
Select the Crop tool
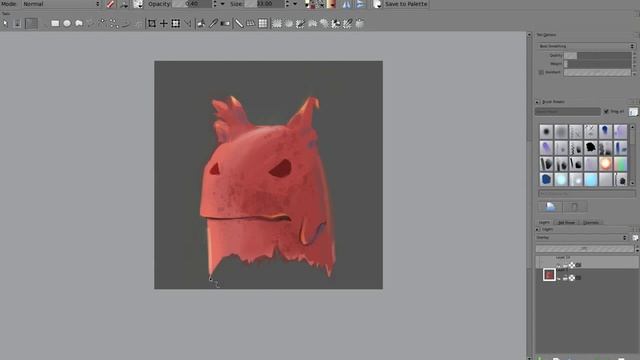152,23
